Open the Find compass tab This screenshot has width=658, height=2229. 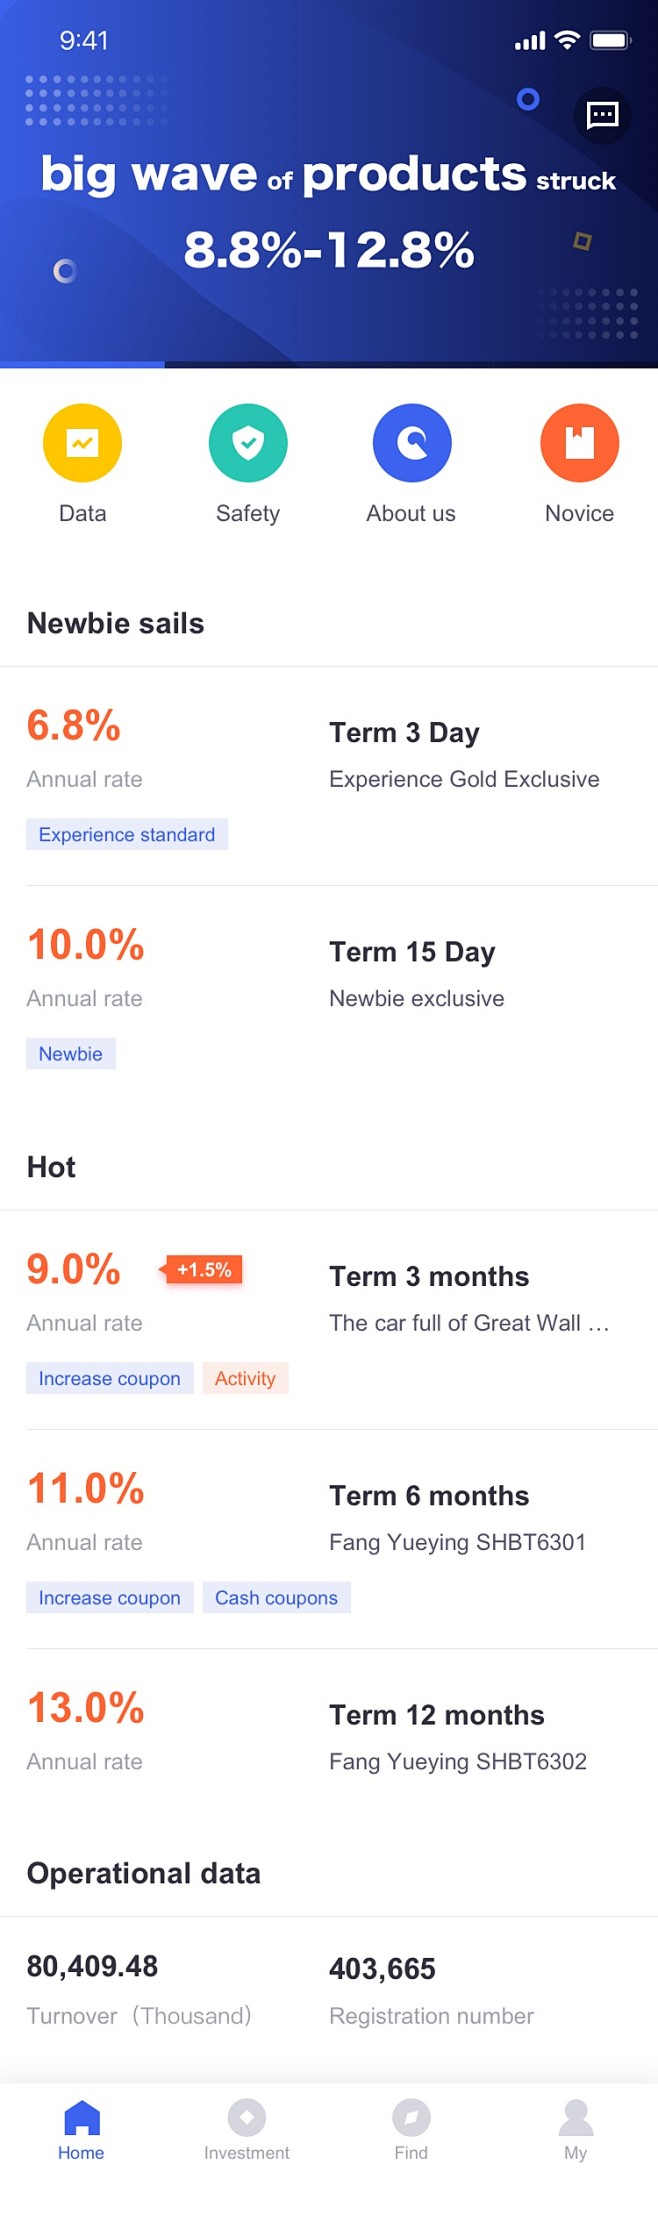pyautogui.click(x=411, y=2131)
